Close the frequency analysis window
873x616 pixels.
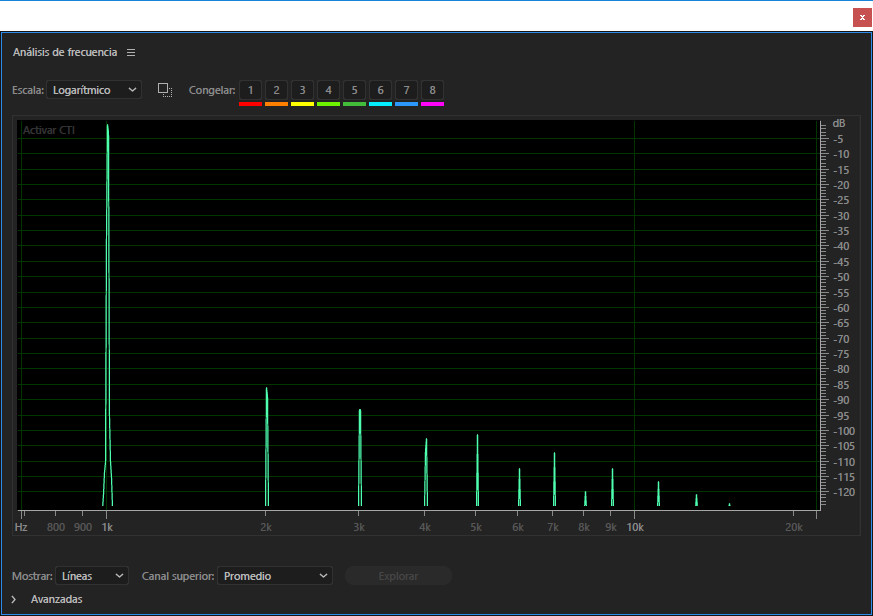coord(862,17)
